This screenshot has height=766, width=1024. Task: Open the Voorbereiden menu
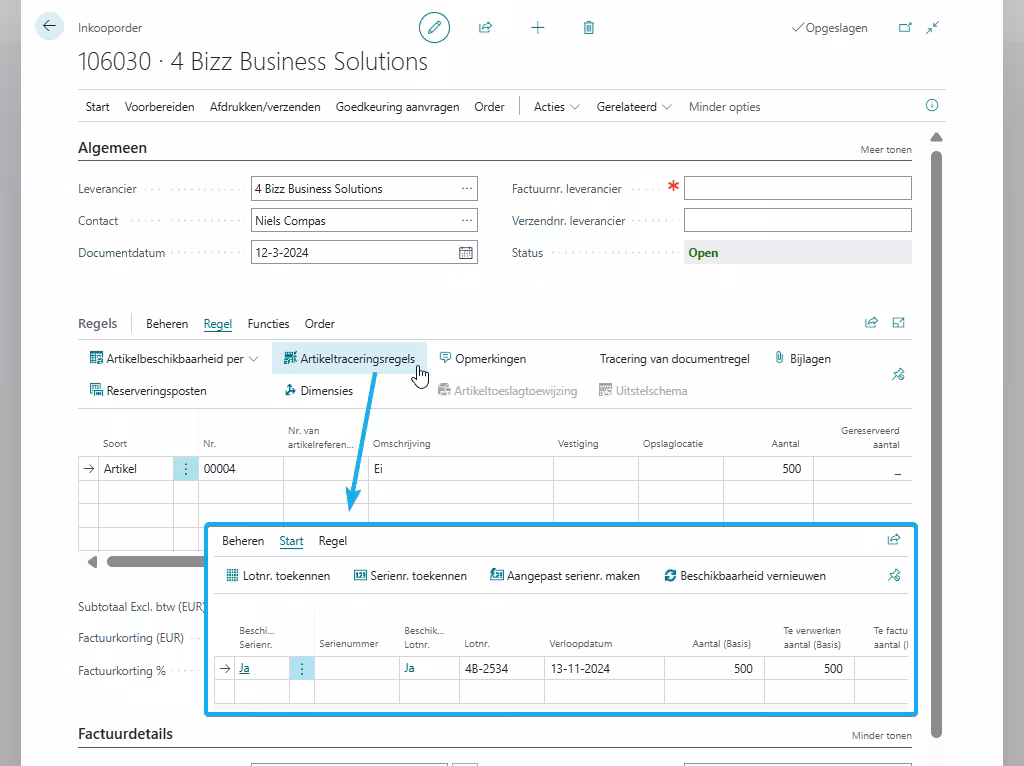pos(159,107)
